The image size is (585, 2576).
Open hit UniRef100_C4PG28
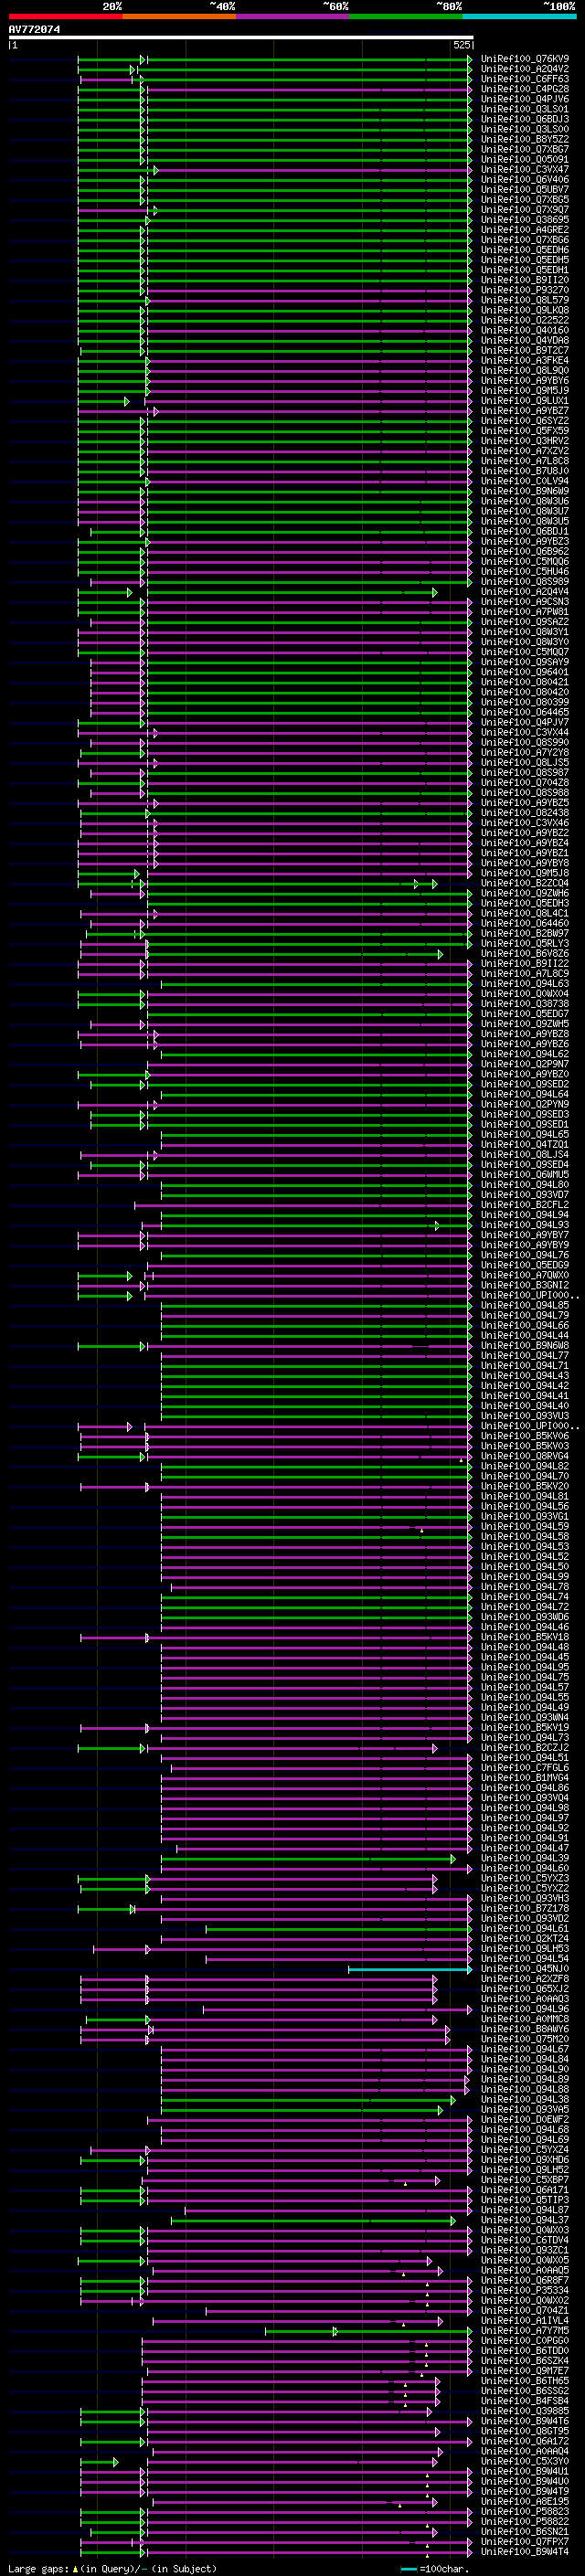click(x=524, y=89)
